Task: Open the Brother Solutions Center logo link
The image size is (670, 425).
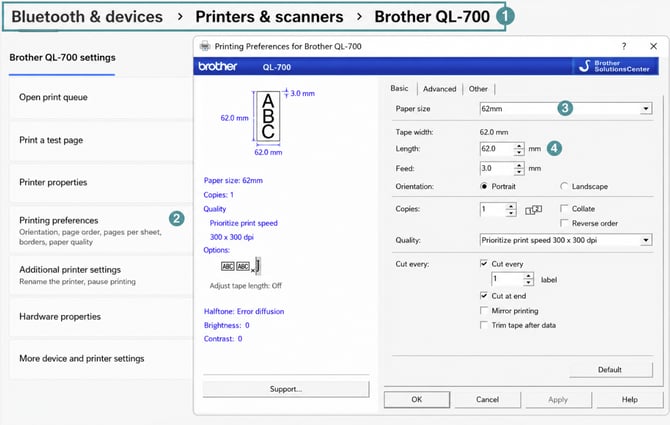Action: point(615,66)
